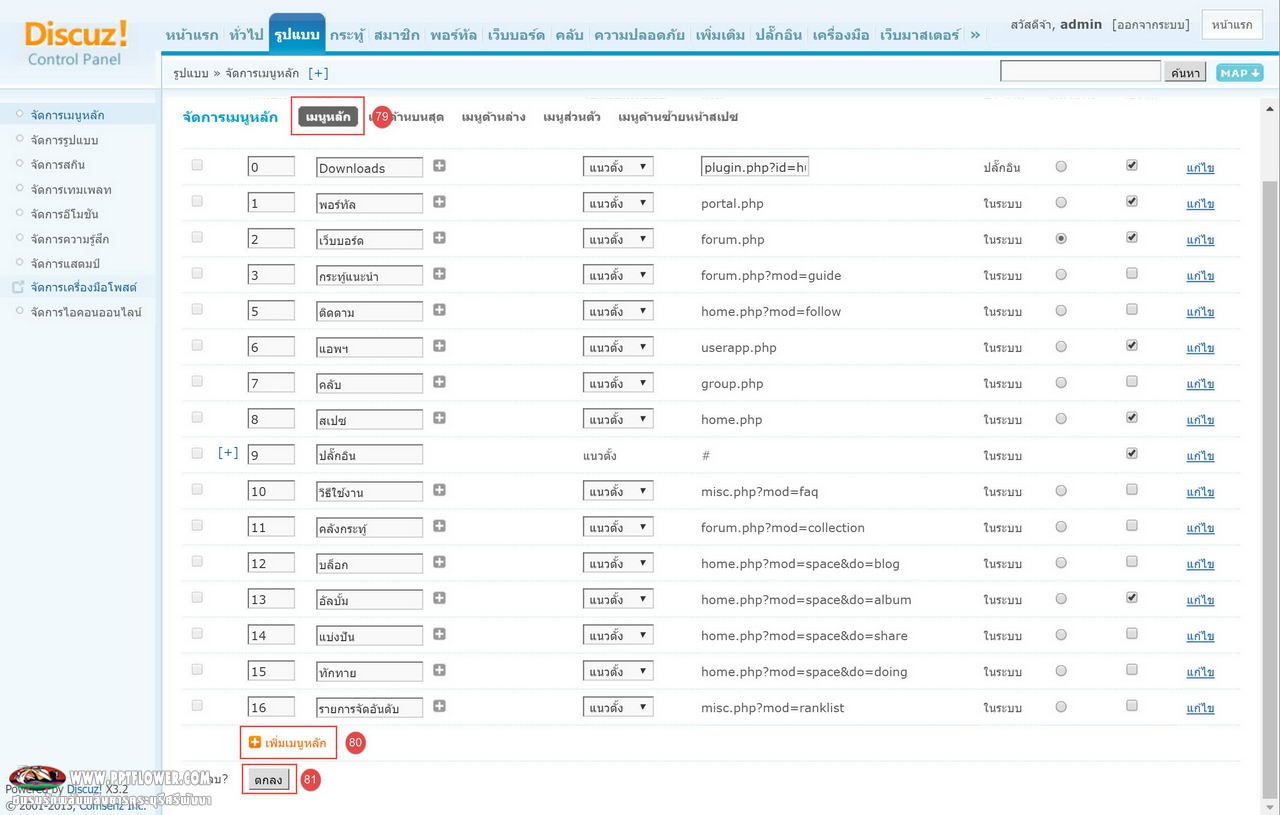The height and width of the screenshot is (815, 1280).
Task: Open the แนวตั้ง dropdown for userapp.php row
Action: click(x=618, y=347)
